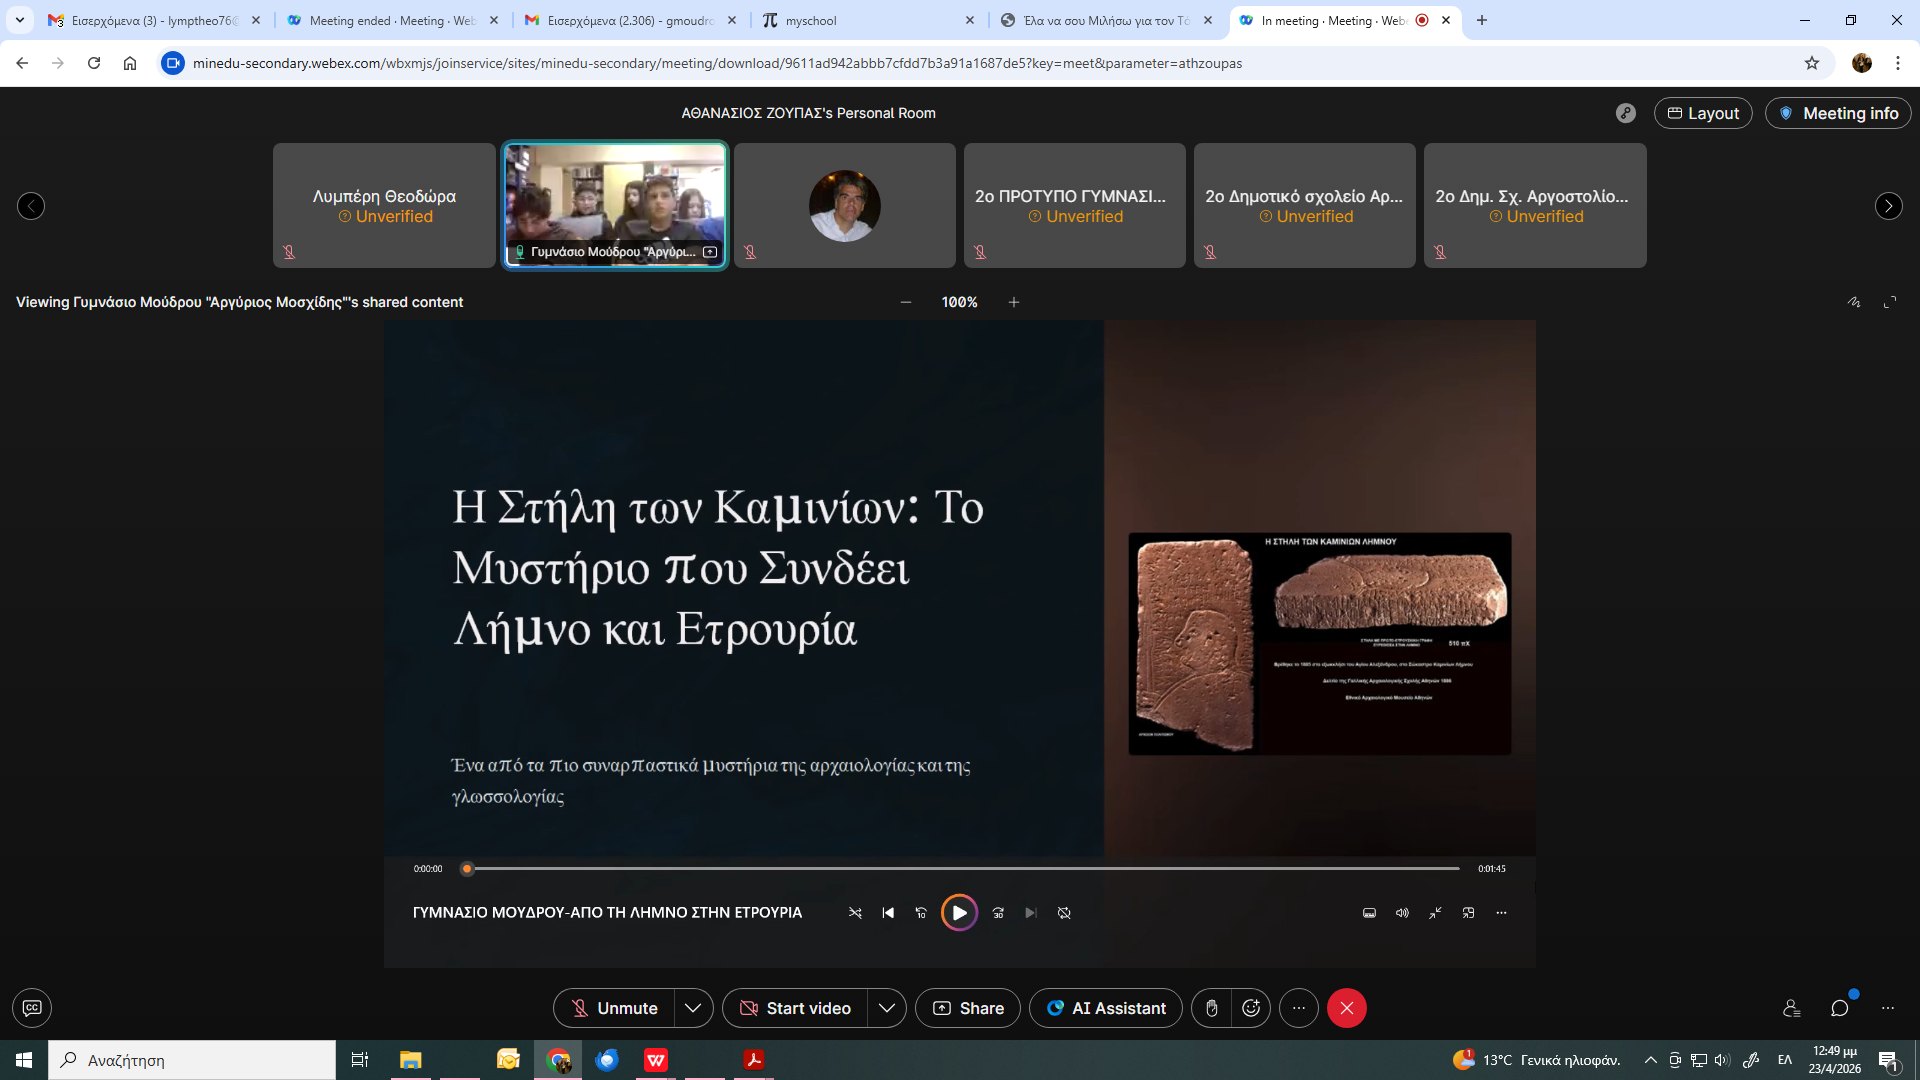The width and height of the screenshot is (1920, 1080).
Task: Click the closed captions icon
Action: pos(32,1008)
